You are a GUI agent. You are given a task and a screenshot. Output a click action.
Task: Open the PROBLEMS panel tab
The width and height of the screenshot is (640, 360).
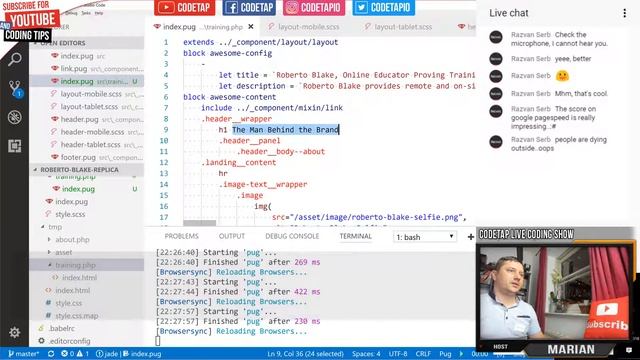coord(181,236)
